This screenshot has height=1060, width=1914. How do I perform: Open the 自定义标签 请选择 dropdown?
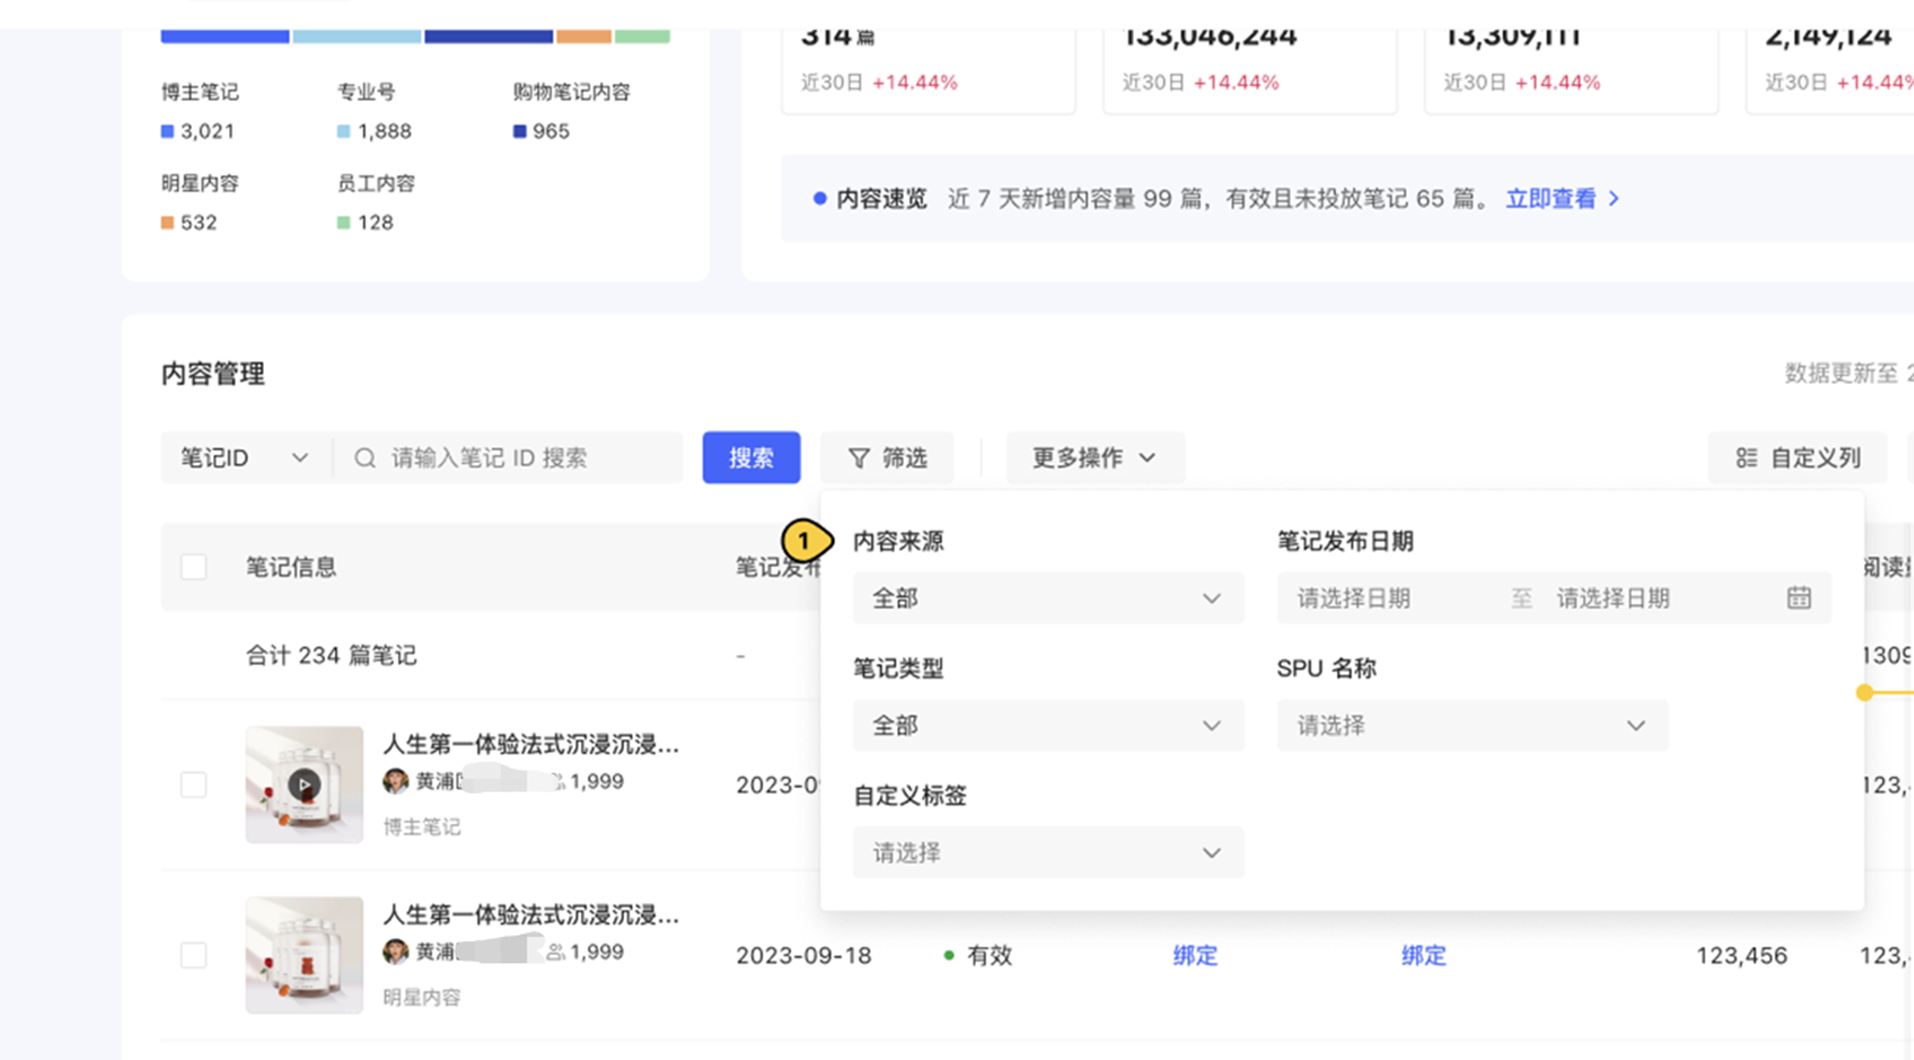point(1048,852)
